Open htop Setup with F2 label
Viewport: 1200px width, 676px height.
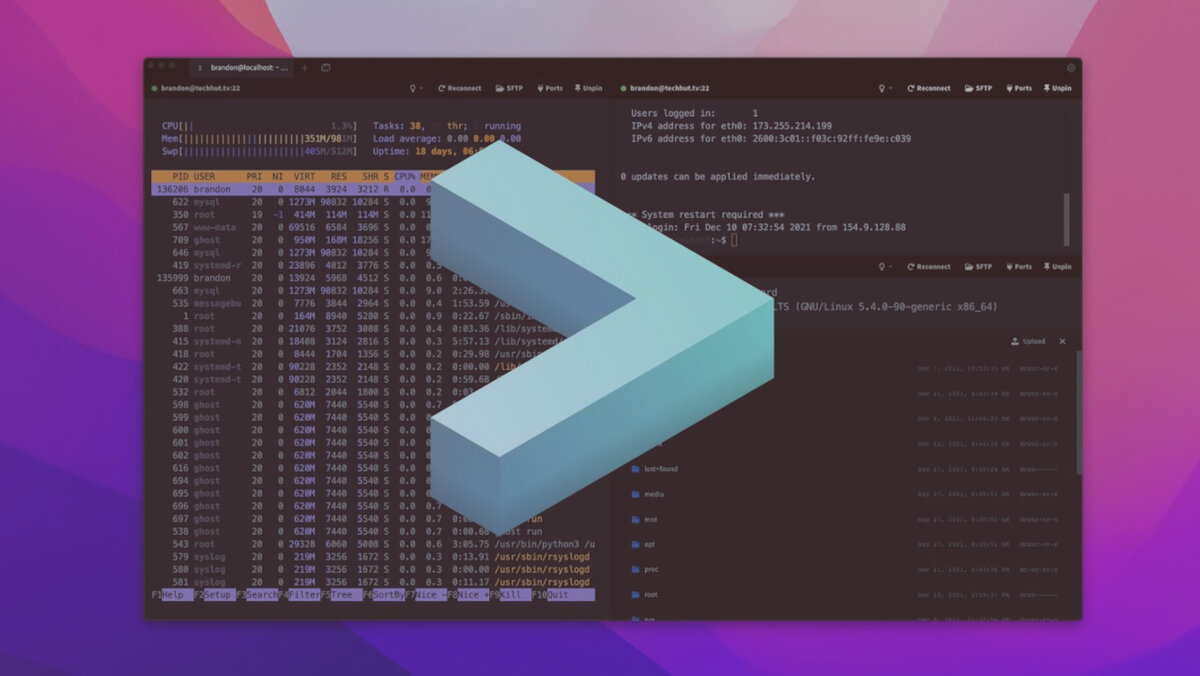click(x=213, y=594)
